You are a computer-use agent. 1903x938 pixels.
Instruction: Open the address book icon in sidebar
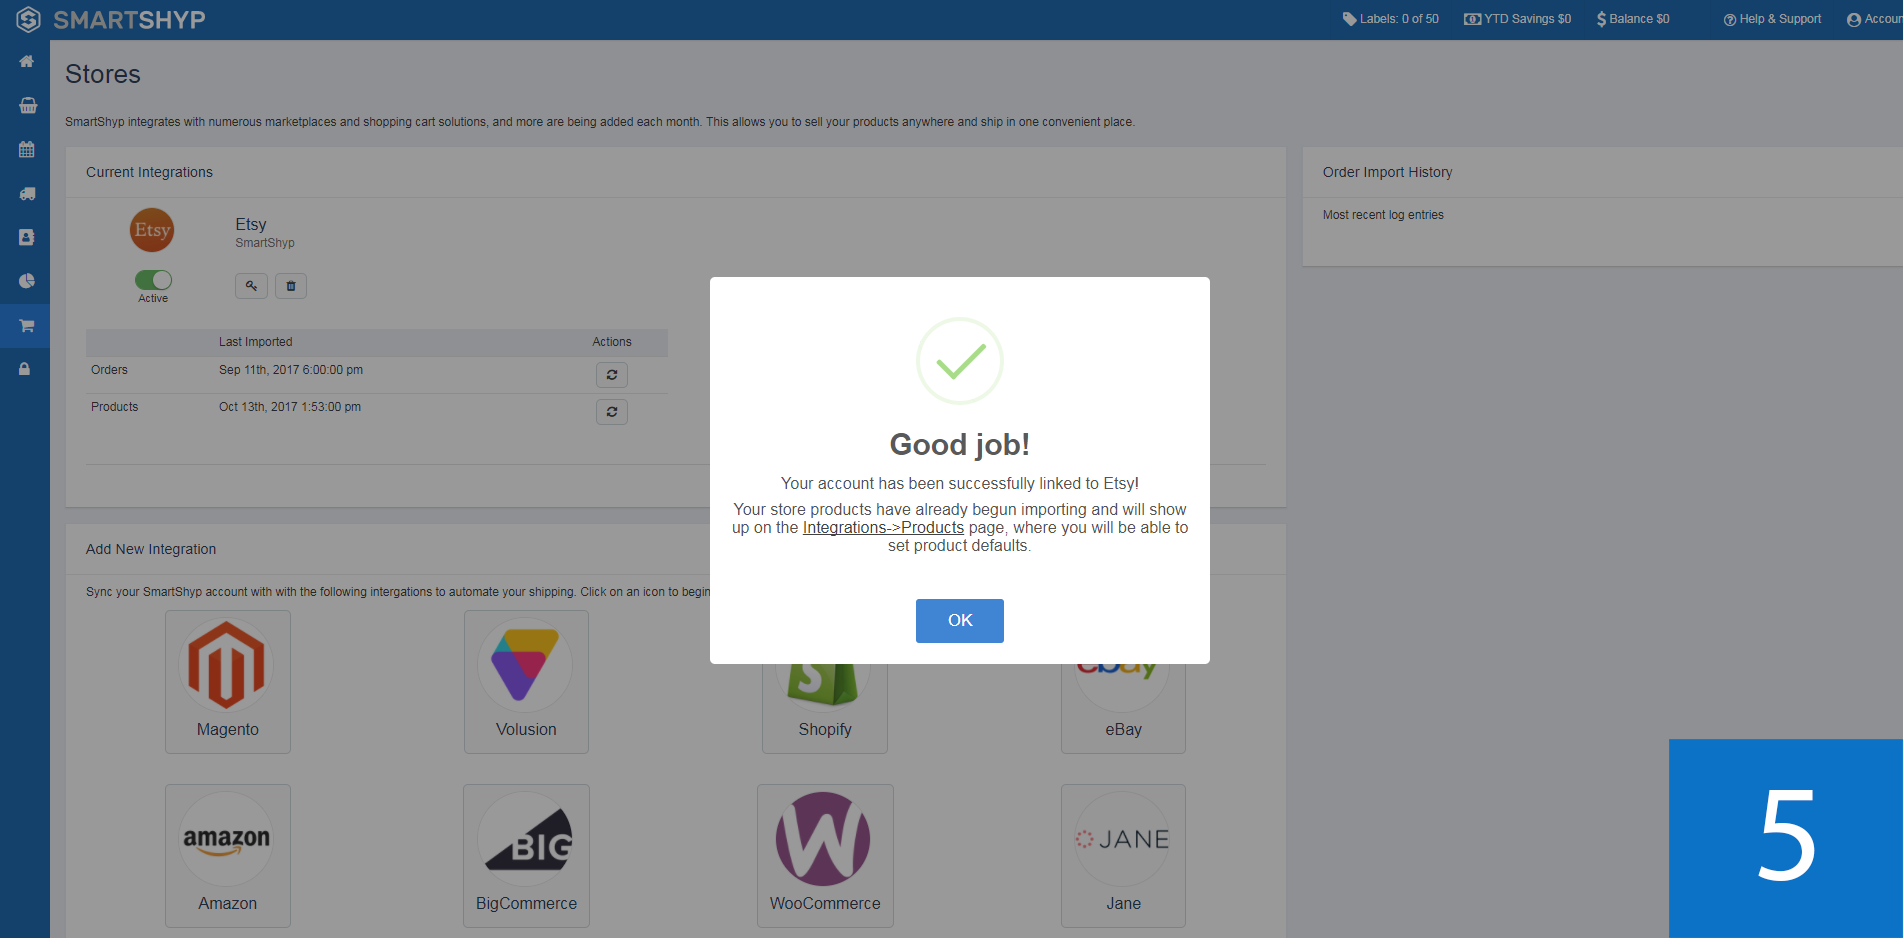point(27,237)
